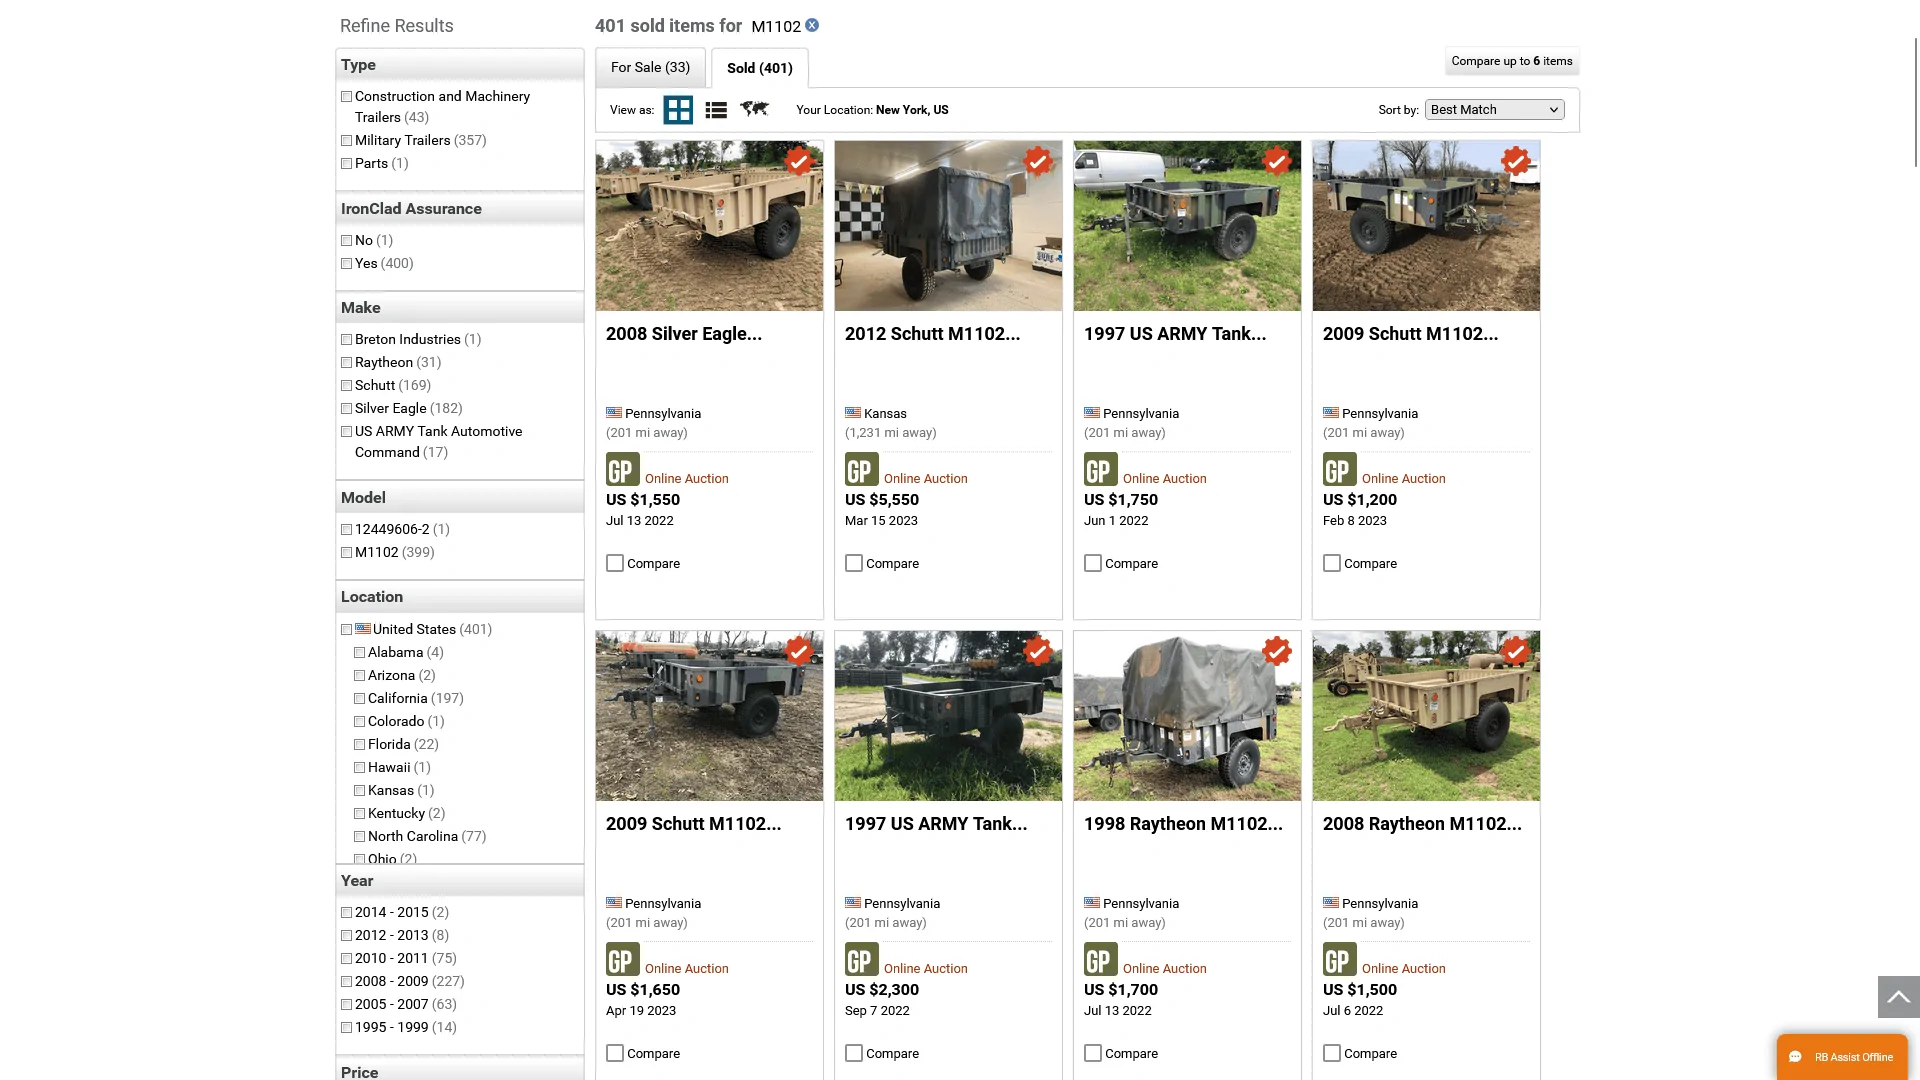The image size is (1920, 1080).
Task: Open 2008 Silver Eagle trailer photo
Action: [x=709, y=226]
